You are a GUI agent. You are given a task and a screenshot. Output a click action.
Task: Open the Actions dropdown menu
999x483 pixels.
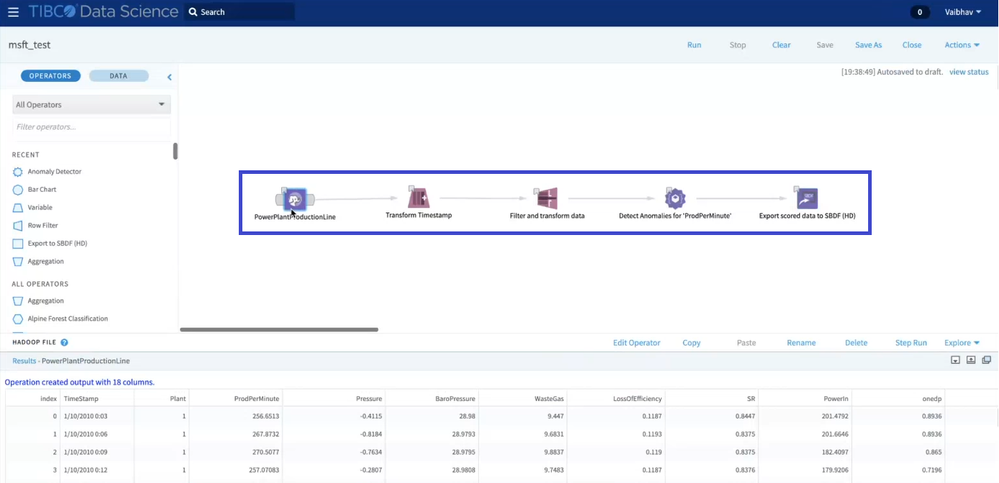pos(962,45)
